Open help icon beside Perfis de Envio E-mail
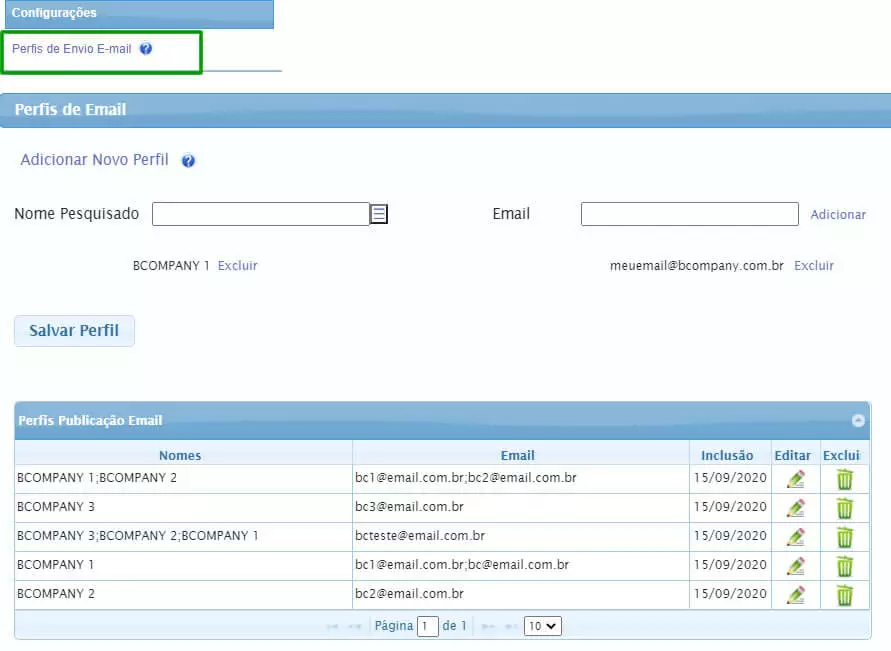Viewport: 891px width, 651px height. pos(146,49)
